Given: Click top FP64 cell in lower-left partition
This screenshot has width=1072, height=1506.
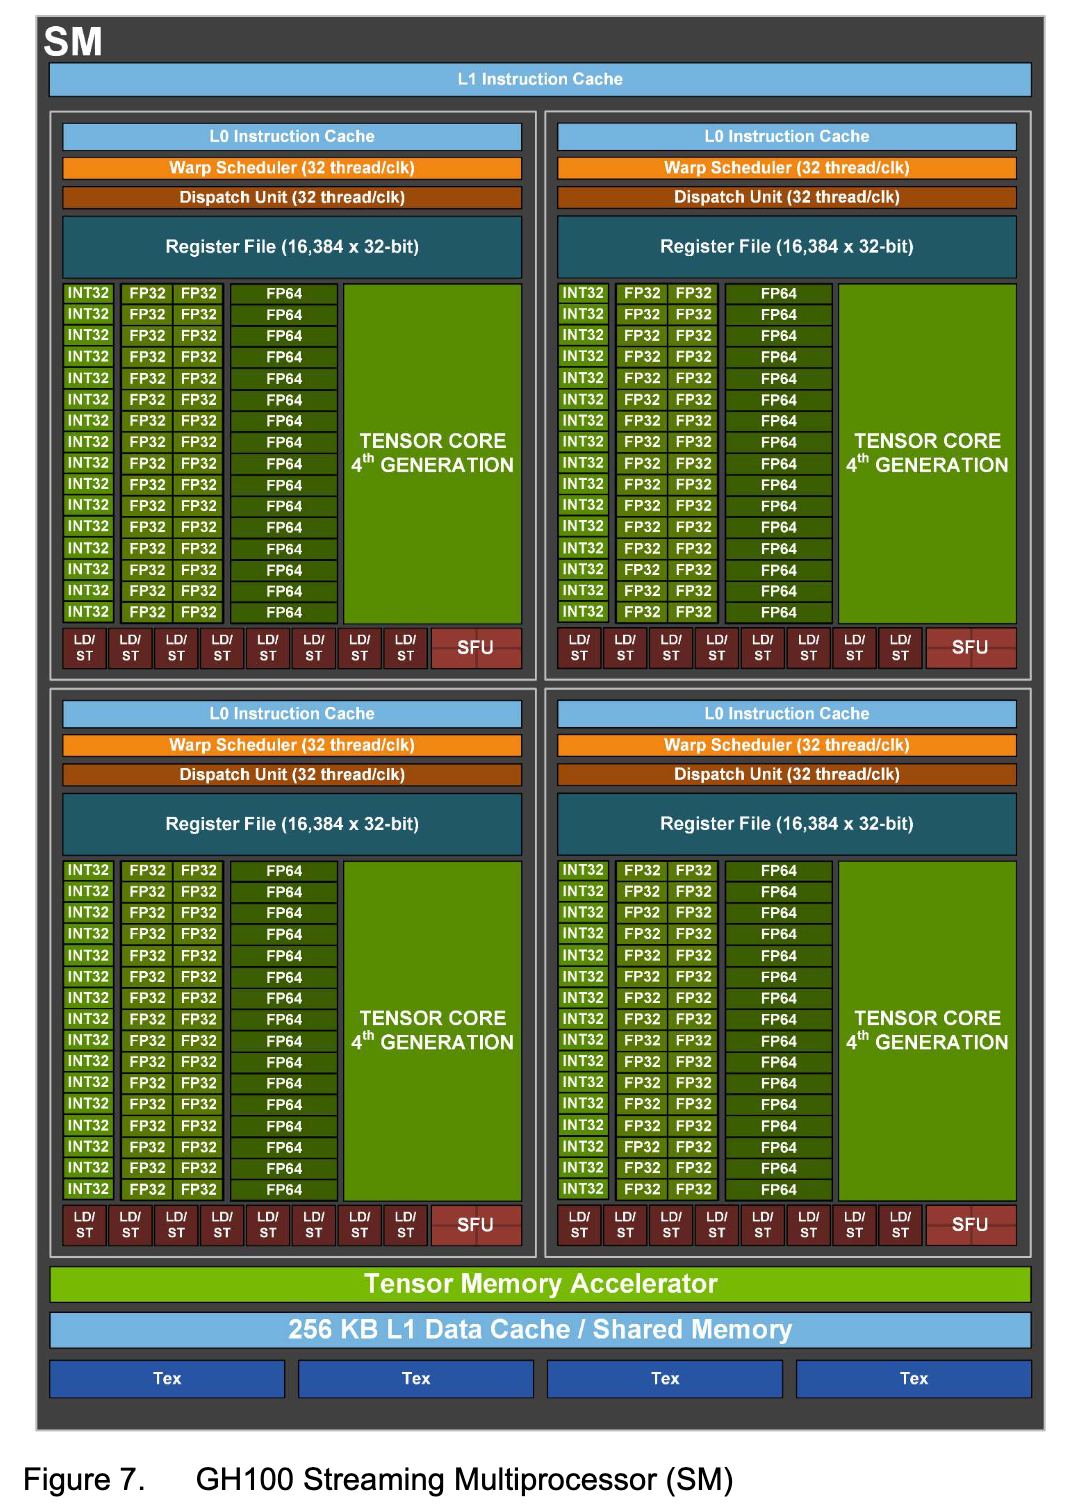Looking at the screenshot, I should tap(284, 871).
